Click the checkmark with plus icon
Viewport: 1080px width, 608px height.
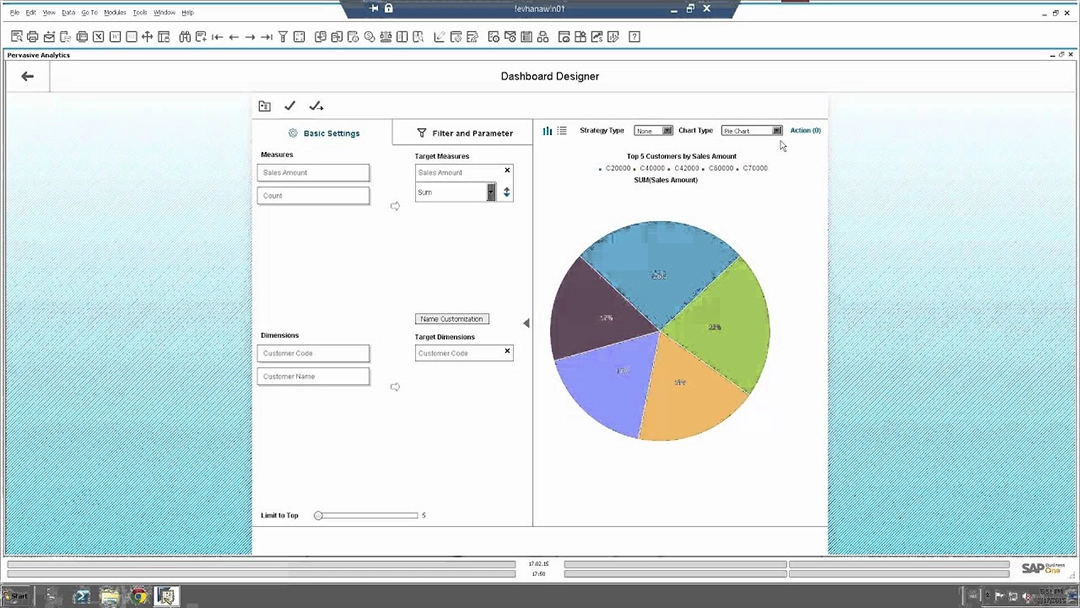click(x=316, y=106)
